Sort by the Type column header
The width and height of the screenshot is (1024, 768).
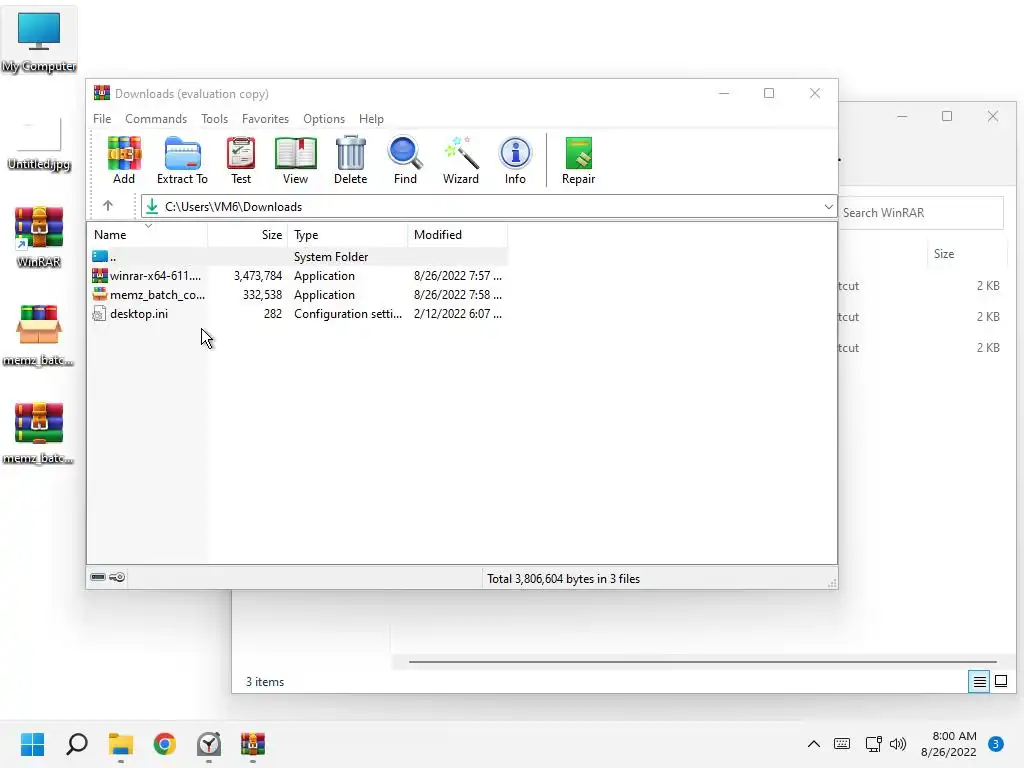pos(347,235)
